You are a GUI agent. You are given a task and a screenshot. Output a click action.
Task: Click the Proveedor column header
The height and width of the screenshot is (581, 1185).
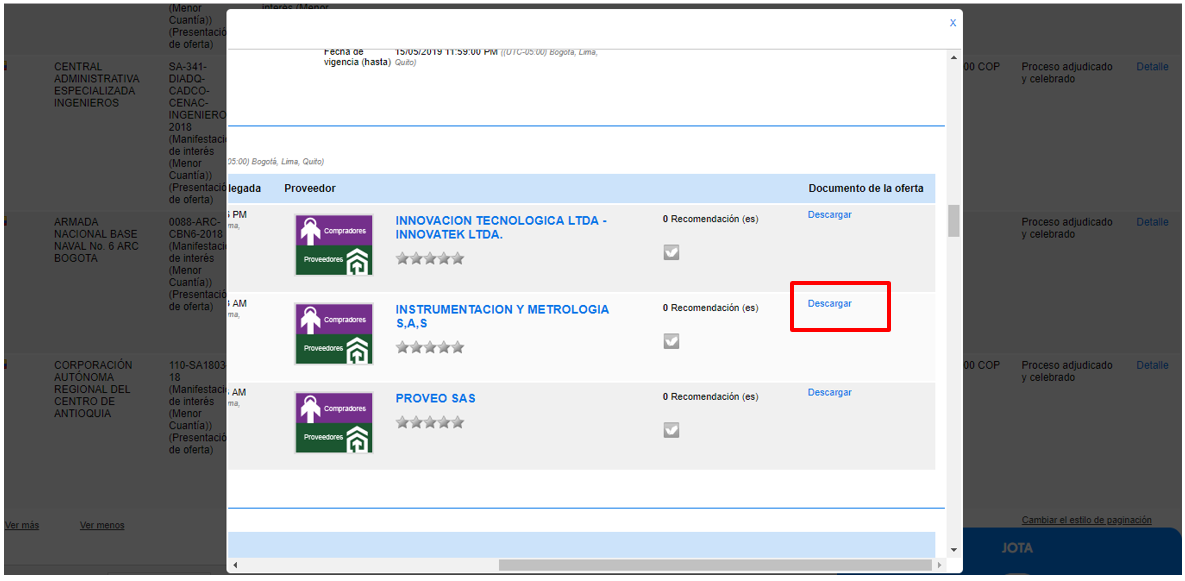coord(310,188)
